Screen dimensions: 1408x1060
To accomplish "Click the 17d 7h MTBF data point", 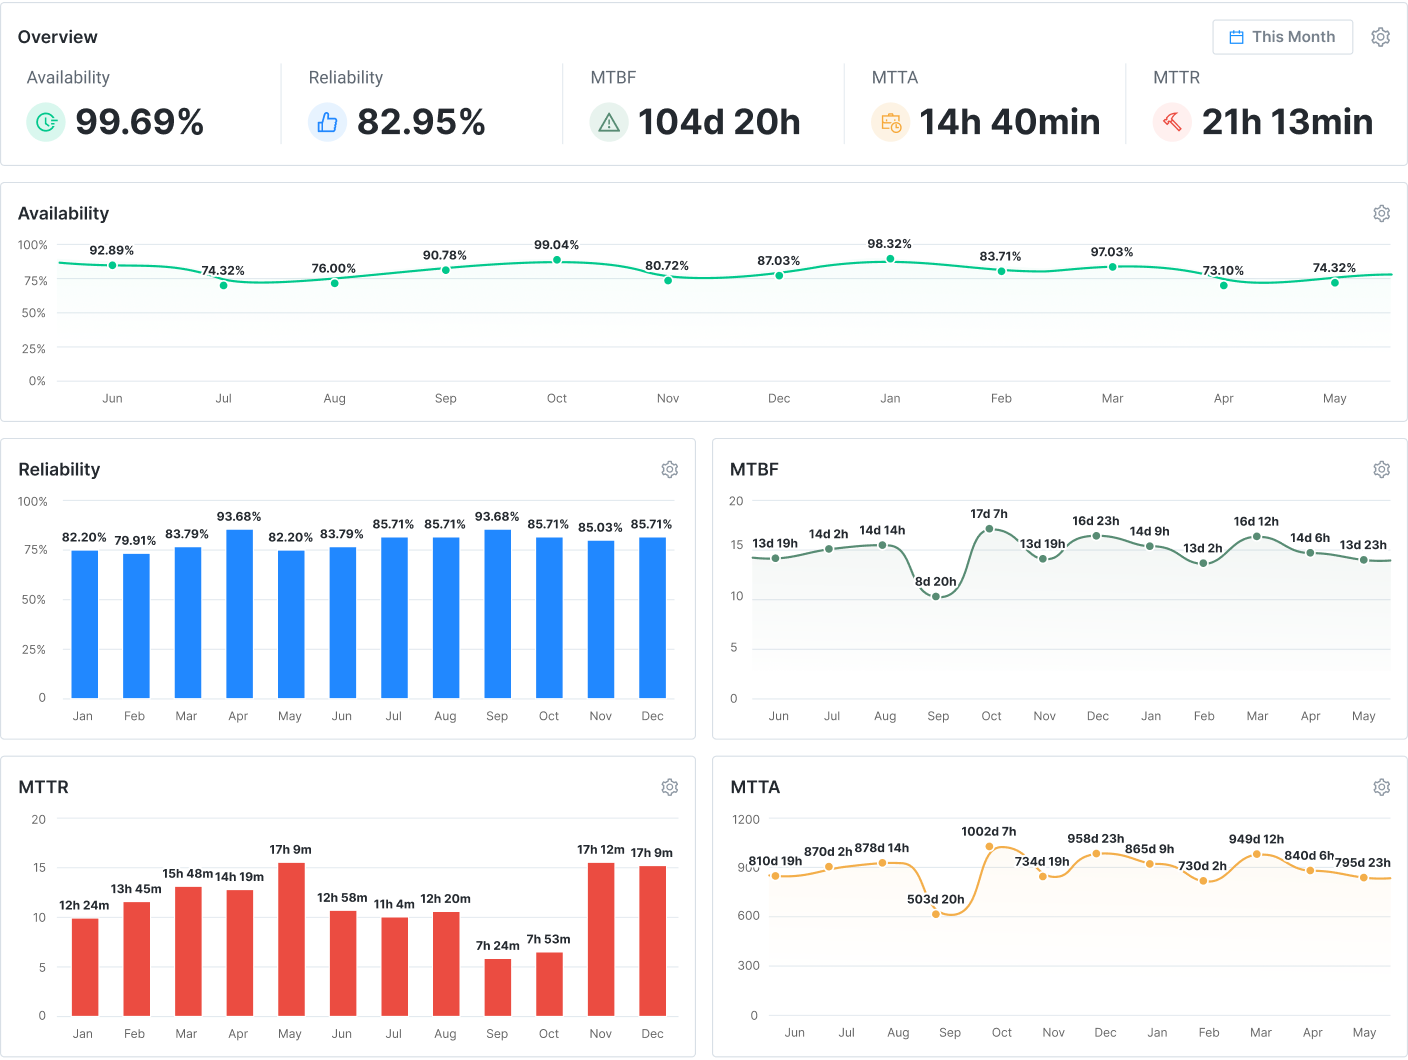I will click(989, 529).
